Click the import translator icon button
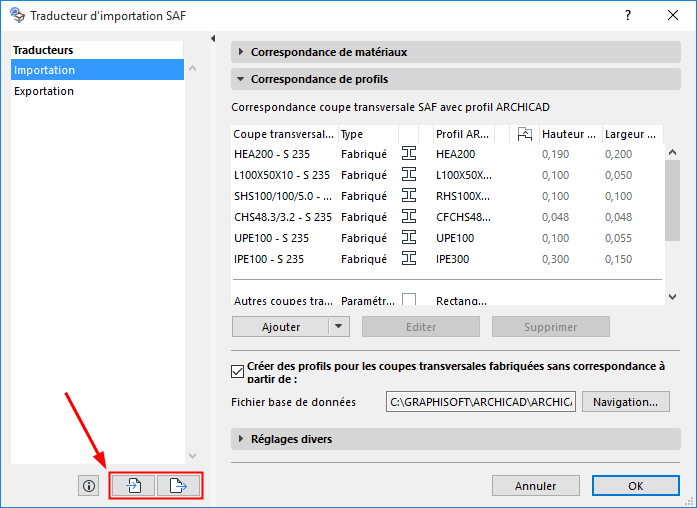Viewport: 697px width, 508px height. (133, 486)
